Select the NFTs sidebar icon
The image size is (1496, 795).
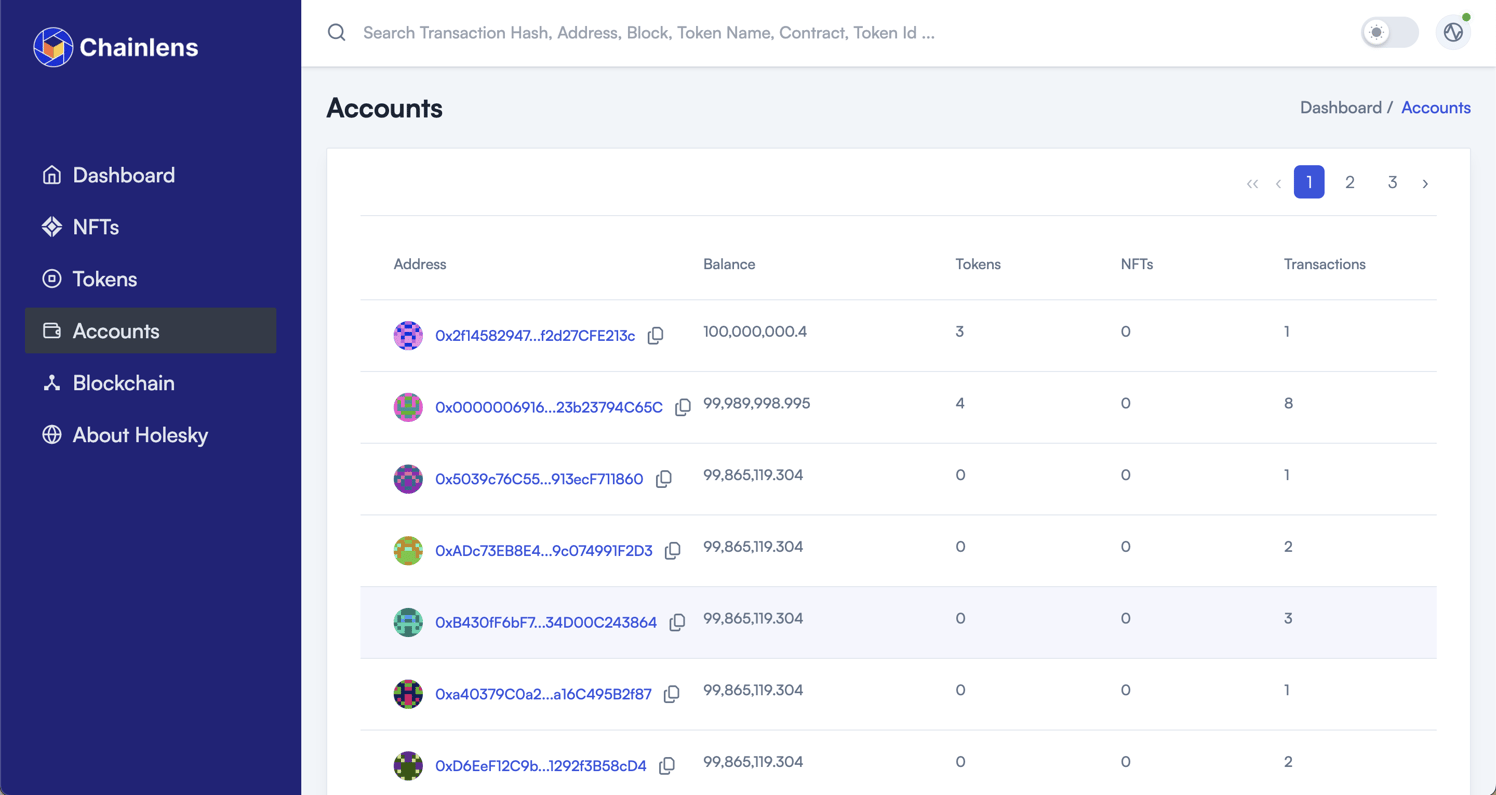pyautogui.click(x=52, y=227)
